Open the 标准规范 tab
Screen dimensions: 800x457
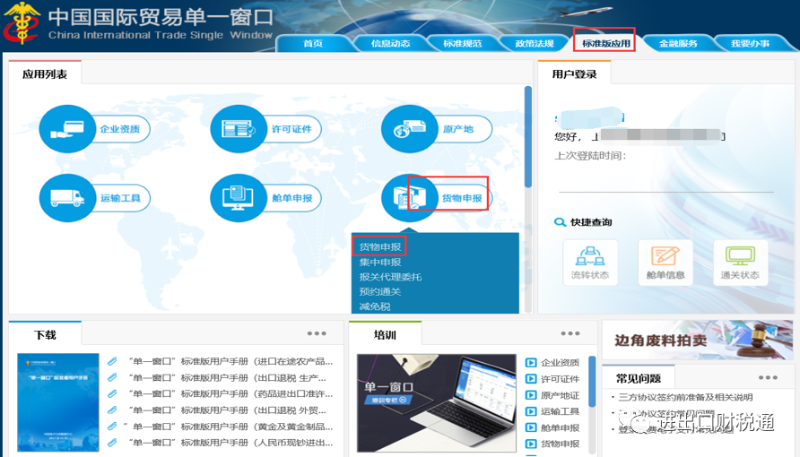click(x=462, y=43)
